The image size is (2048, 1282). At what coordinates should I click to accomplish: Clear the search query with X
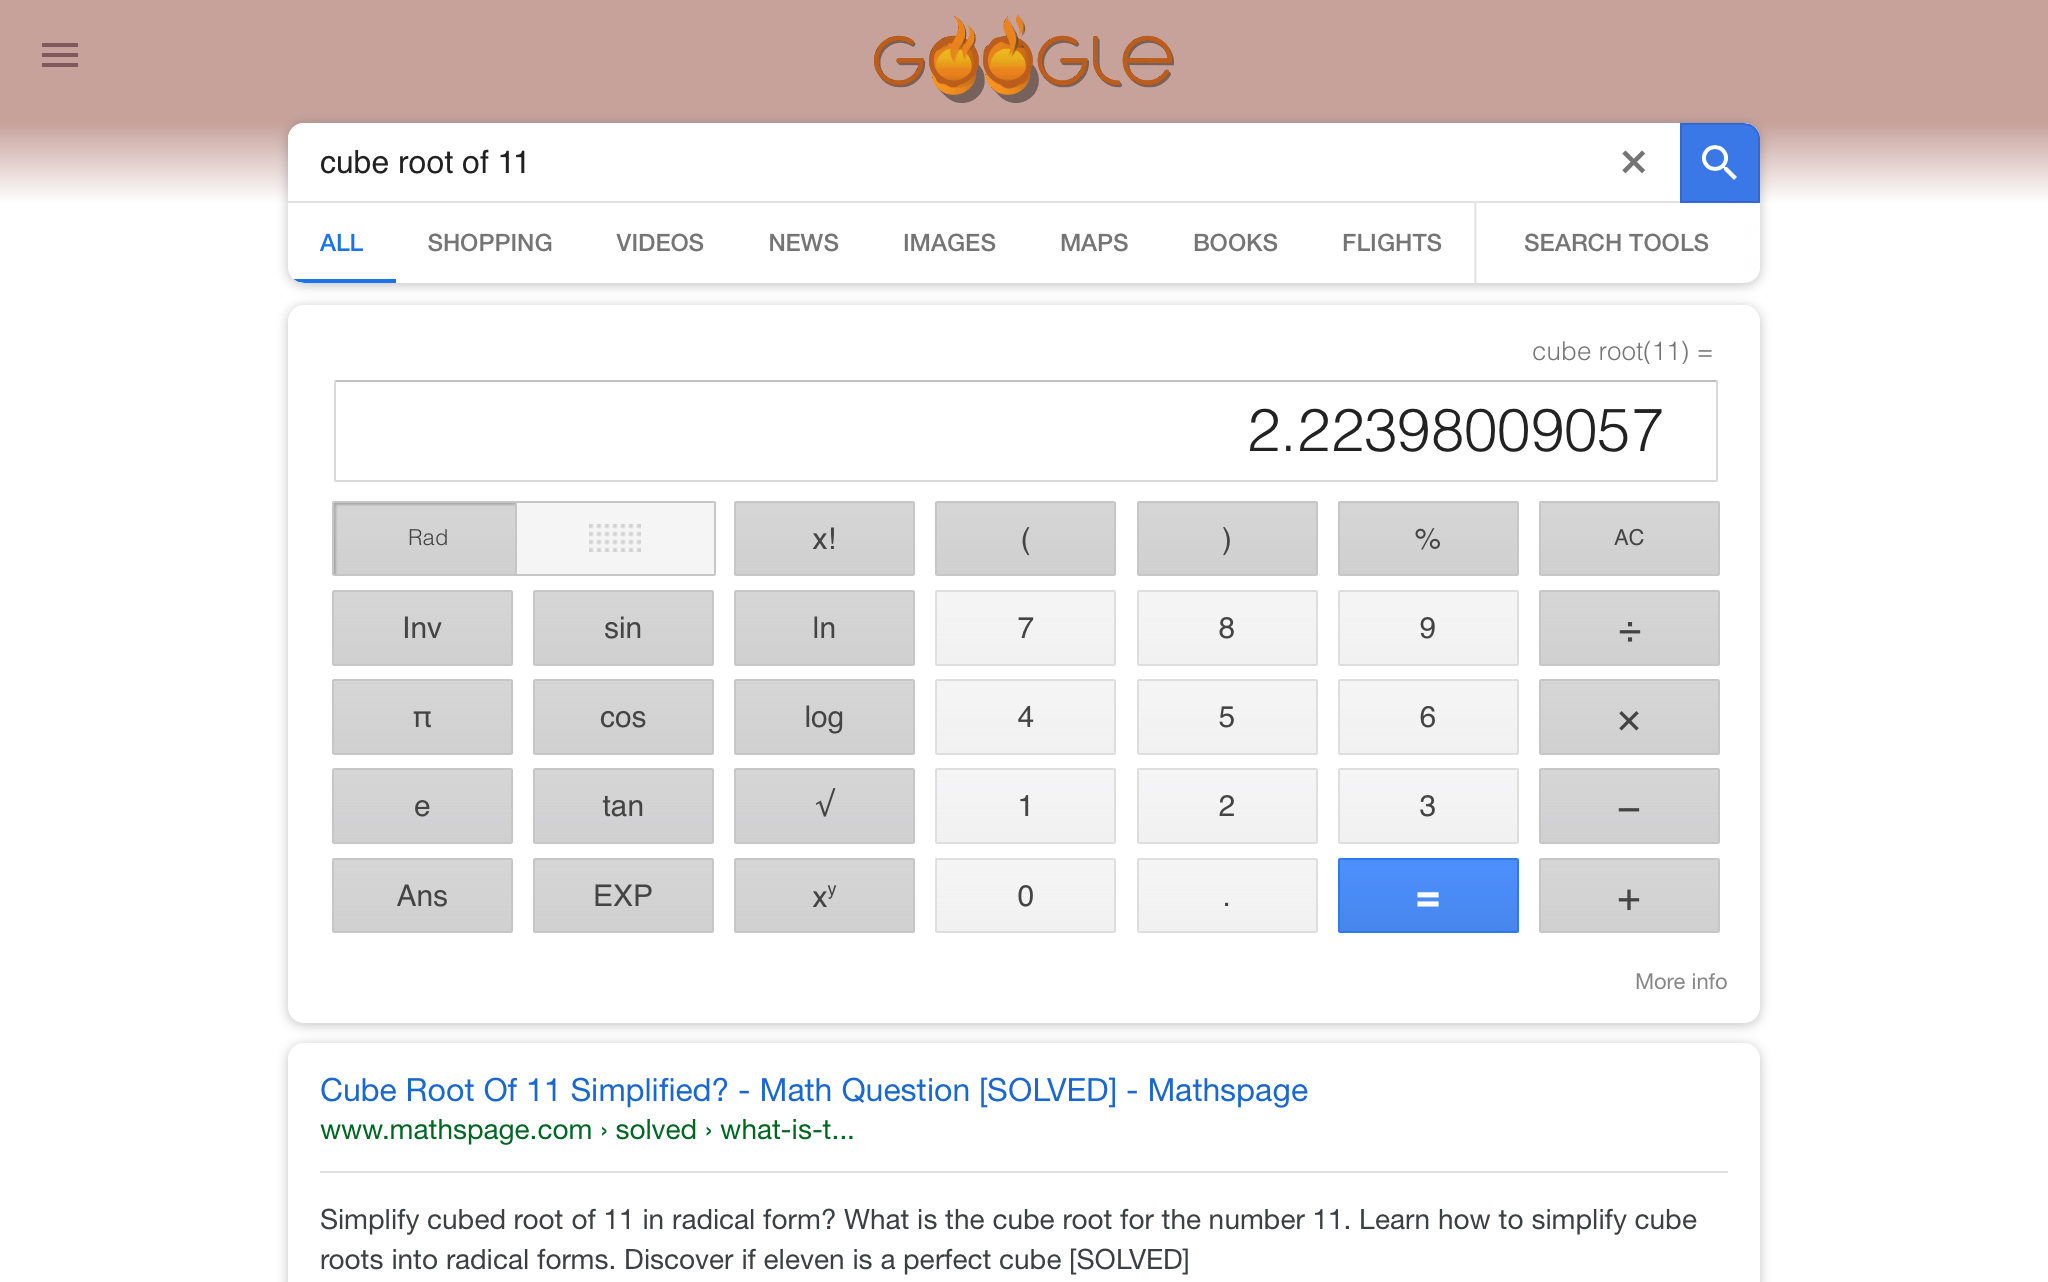tap(1633, 162)
